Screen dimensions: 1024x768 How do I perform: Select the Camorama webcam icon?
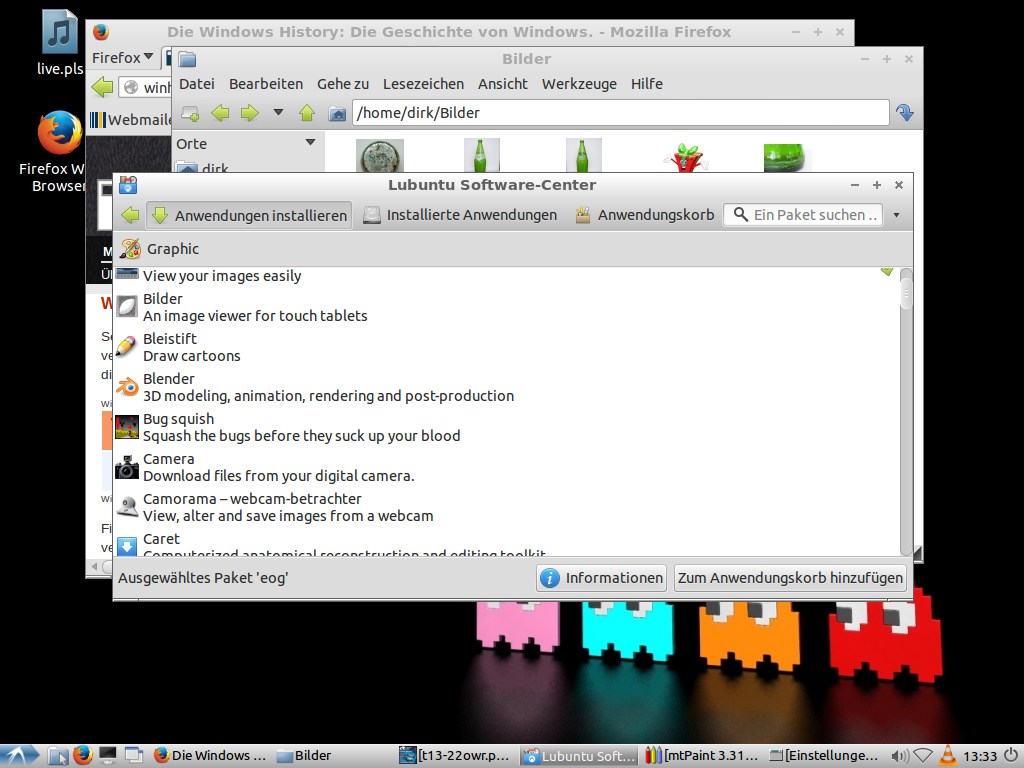tap(127, 507)
